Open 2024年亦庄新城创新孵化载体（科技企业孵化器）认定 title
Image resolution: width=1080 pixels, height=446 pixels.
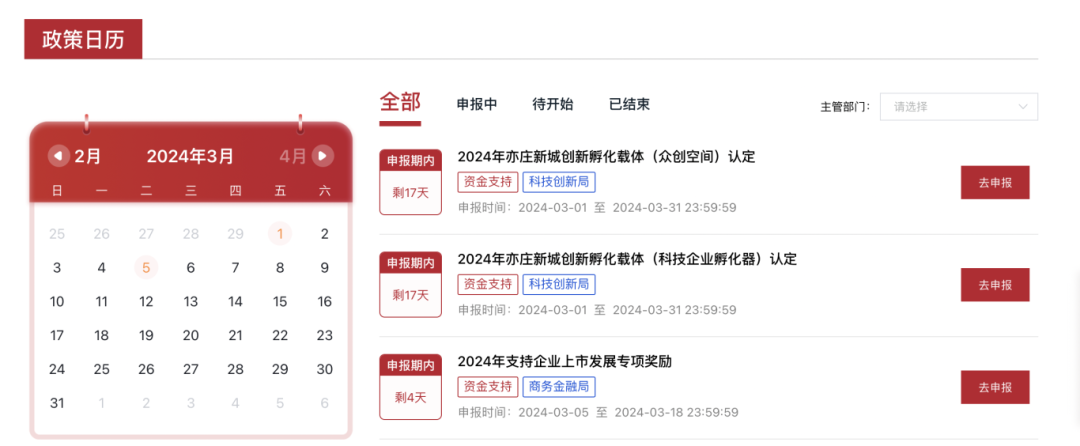click(x=627, y=259)
